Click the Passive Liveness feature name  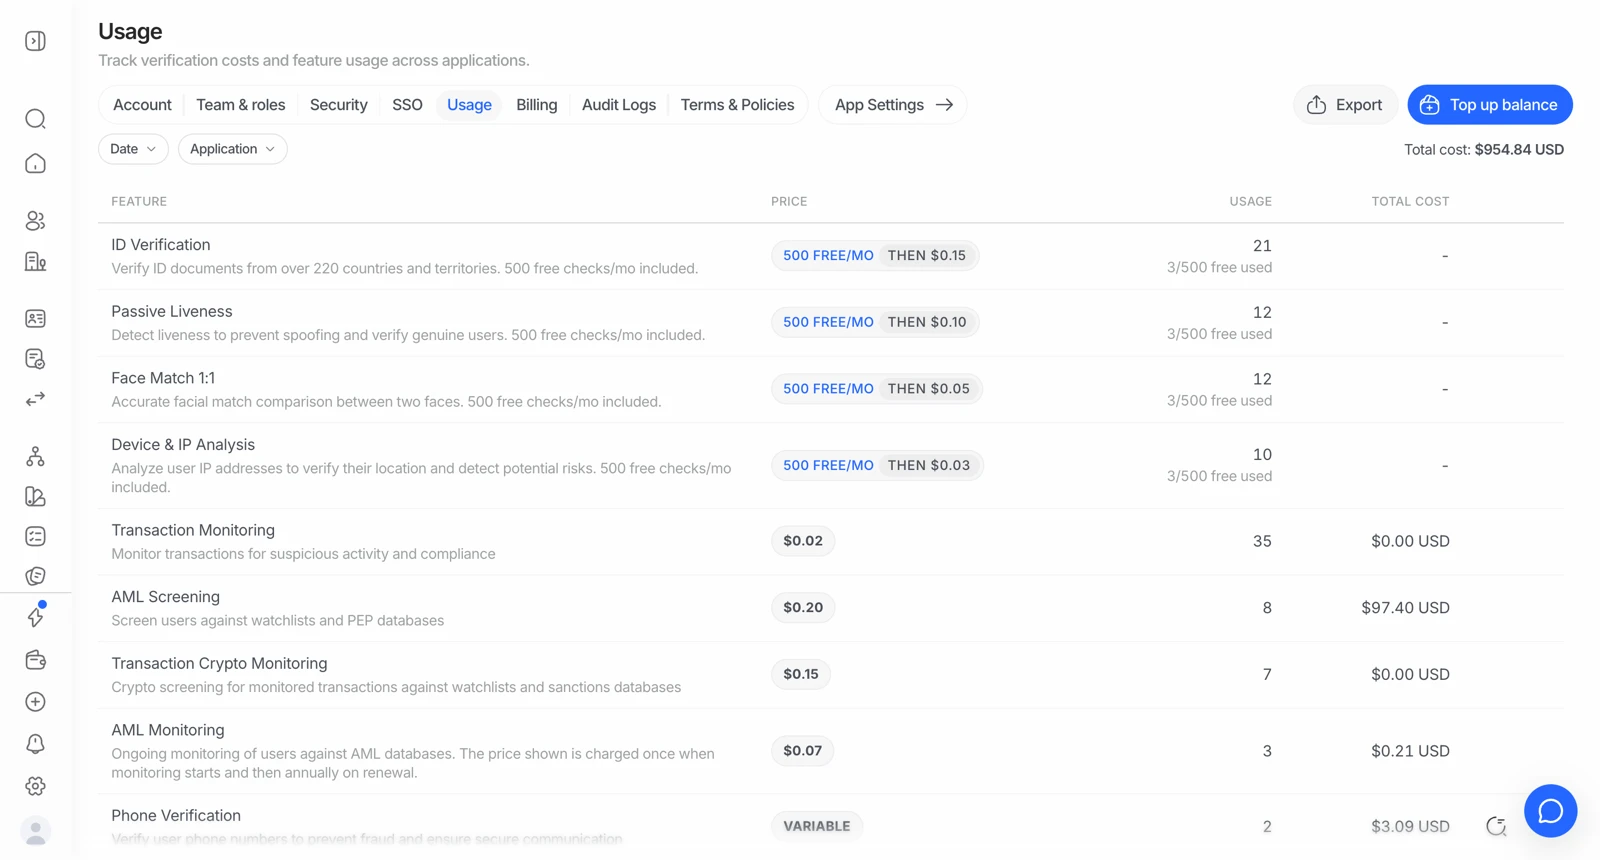pos(172,312)
